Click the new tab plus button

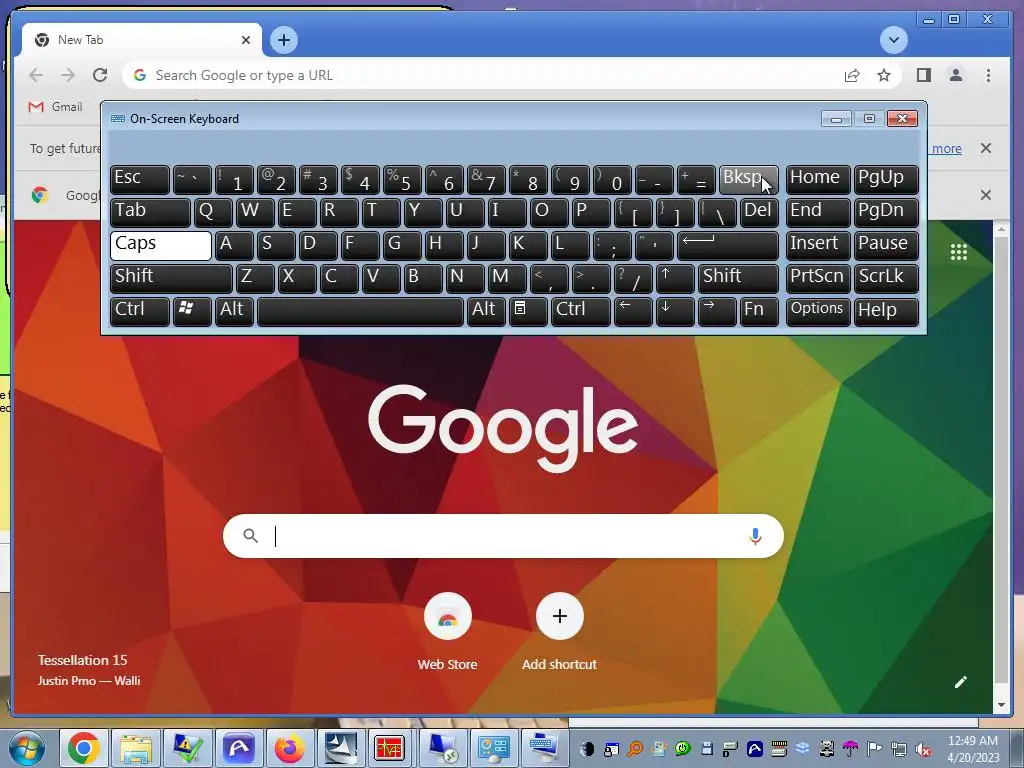[x=283, y=40]
